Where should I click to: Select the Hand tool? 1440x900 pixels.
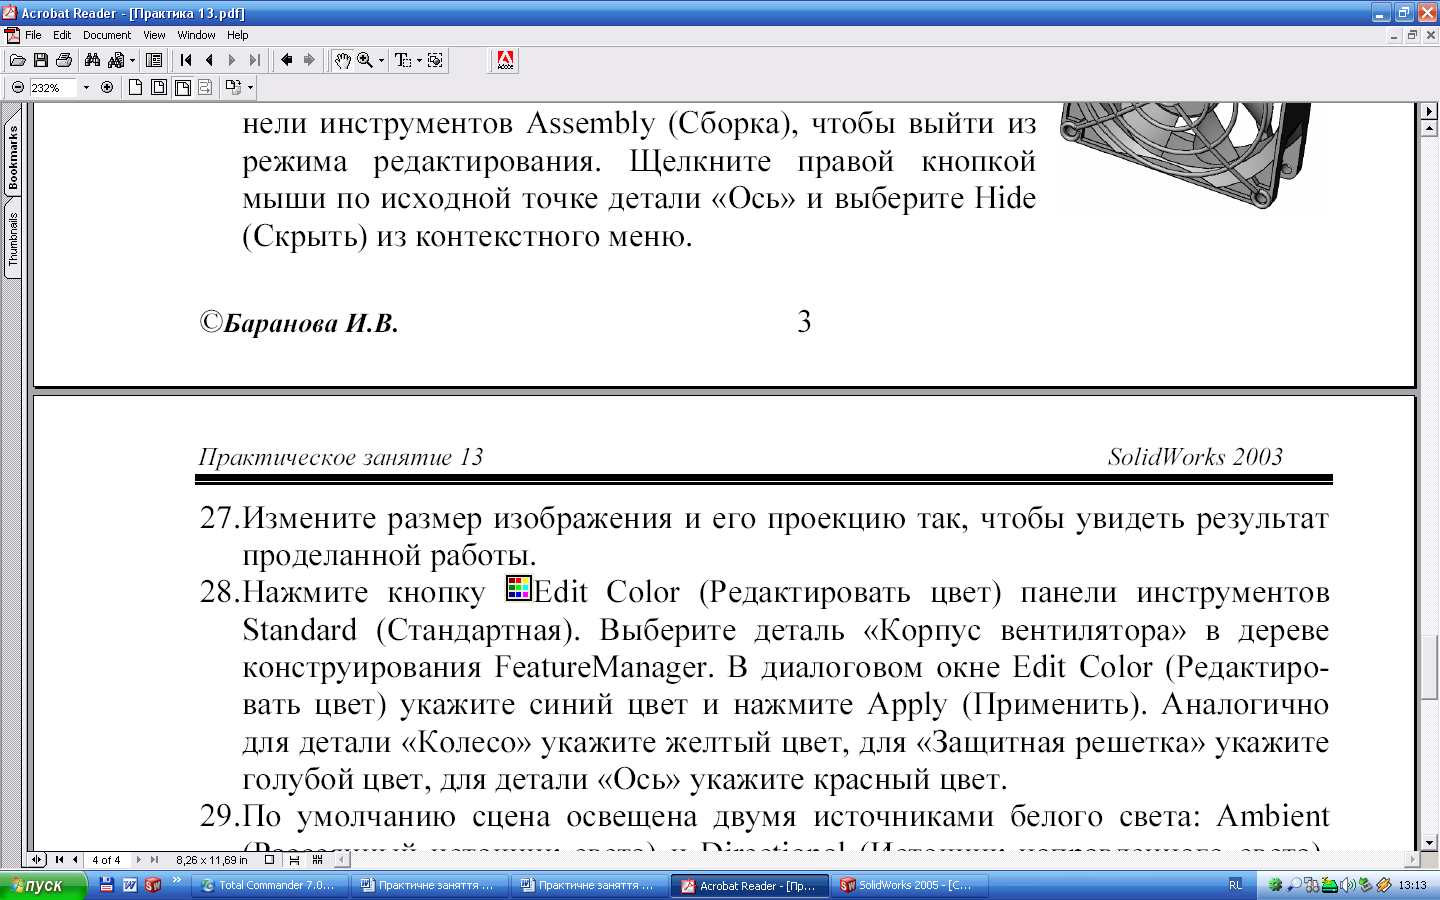342,61
